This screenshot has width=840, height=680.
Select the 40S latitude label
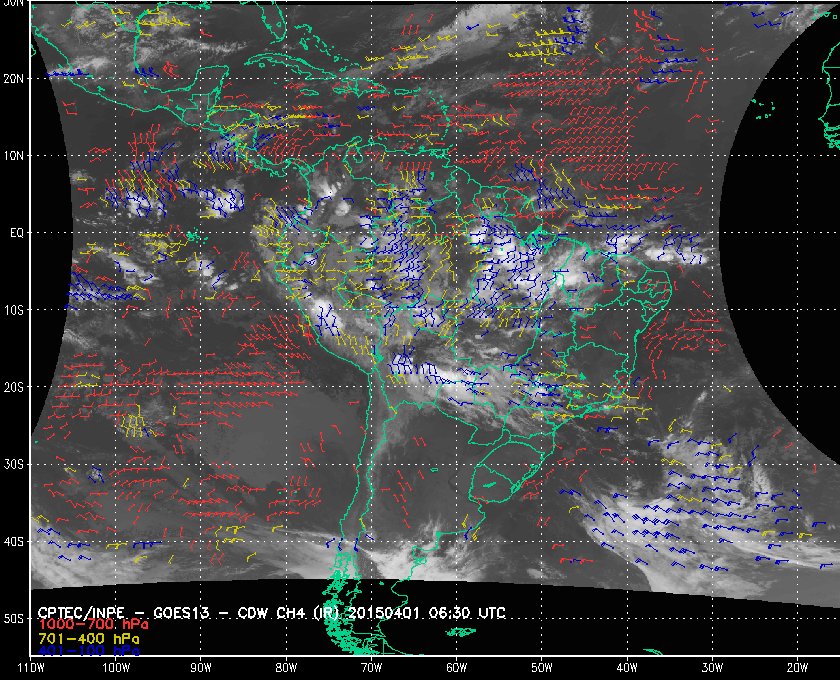[13, 542]
